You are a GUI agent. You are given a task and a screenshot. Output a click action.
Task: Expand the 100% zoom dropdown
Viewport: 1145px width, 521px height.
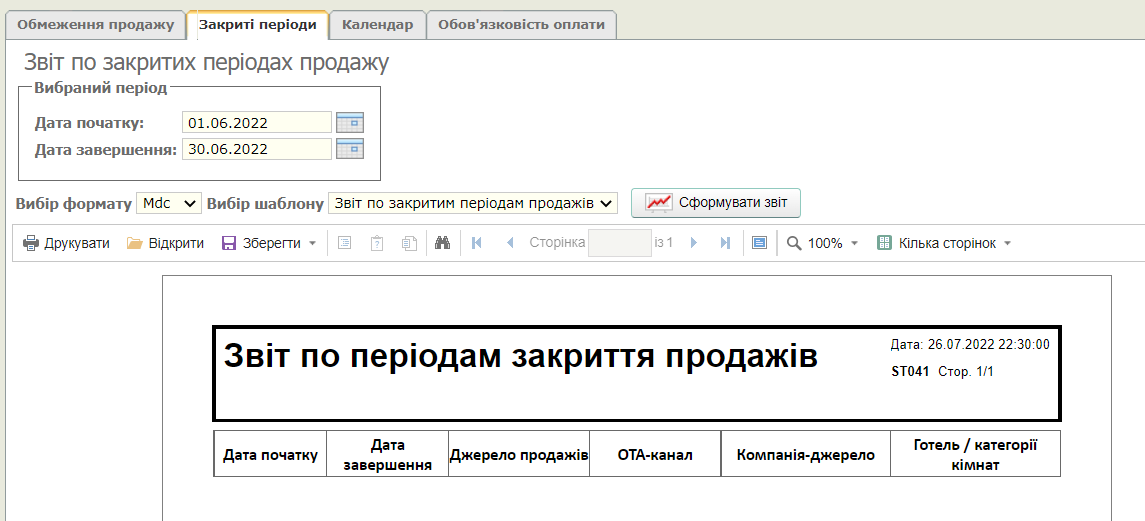[823, 243]
